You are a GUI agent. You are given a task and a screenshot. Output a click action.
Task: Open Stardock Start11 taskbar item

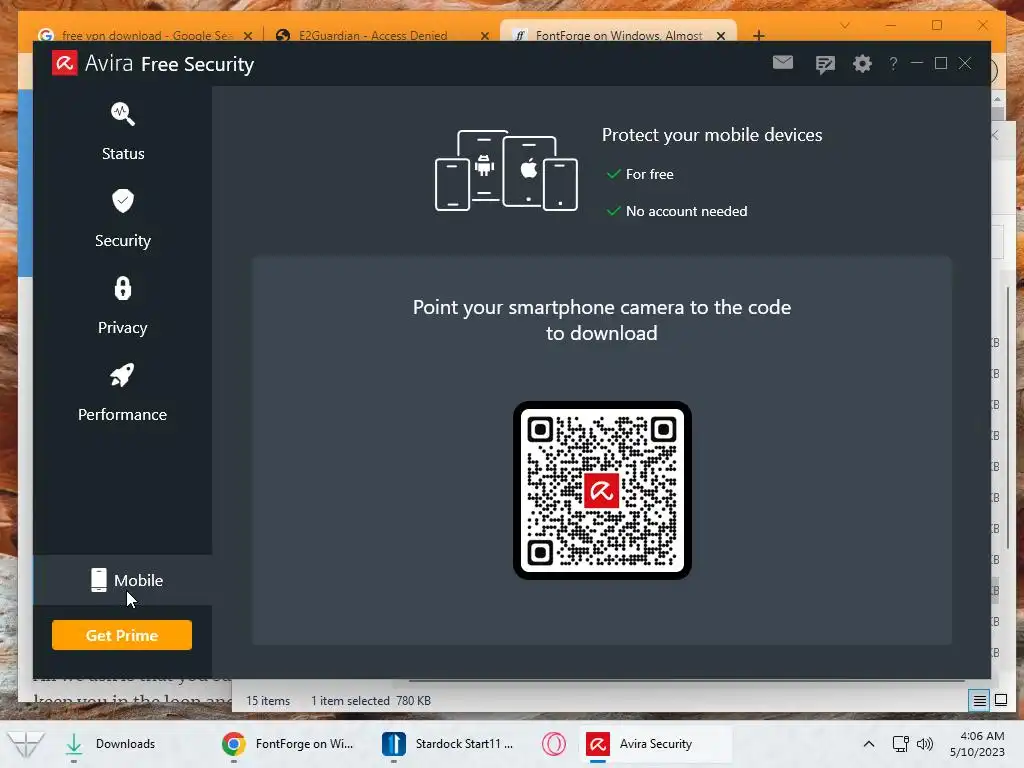point(448,744)
